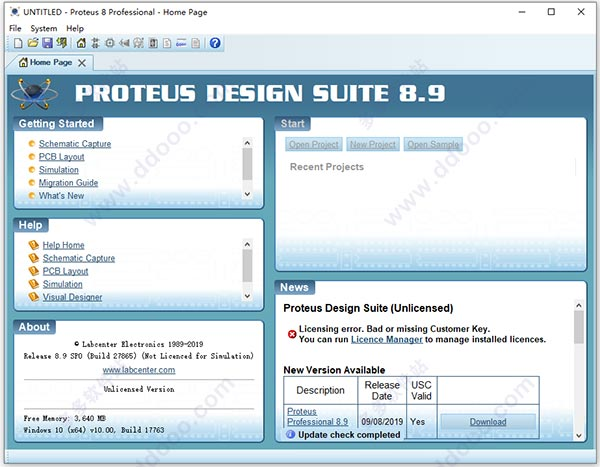
Task: Click the New Project button
Action: click(x=373, y=144)
